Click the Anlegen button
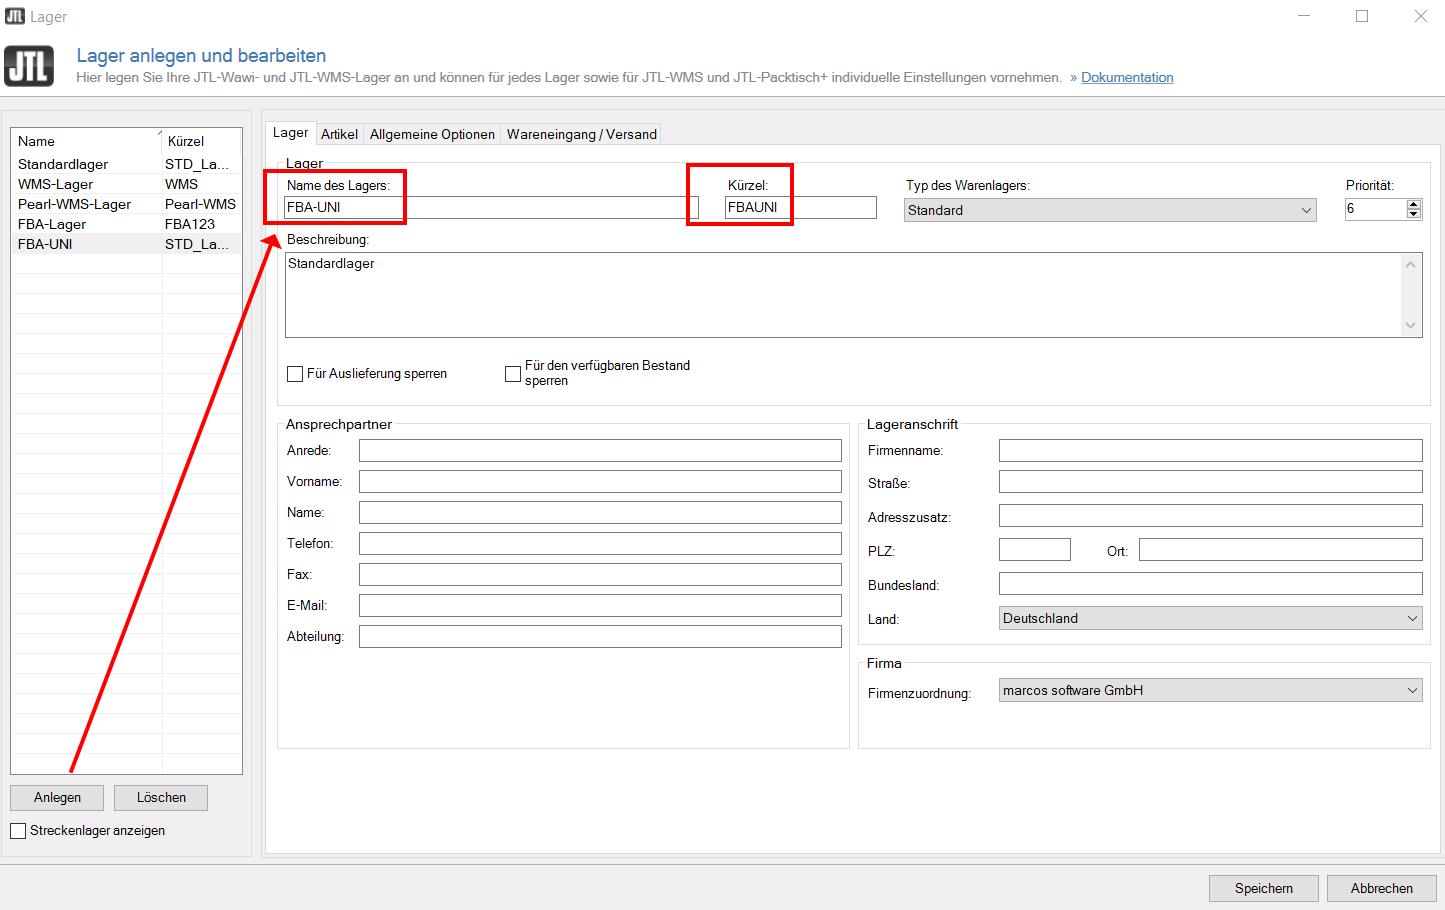 [x=57, y=797]
